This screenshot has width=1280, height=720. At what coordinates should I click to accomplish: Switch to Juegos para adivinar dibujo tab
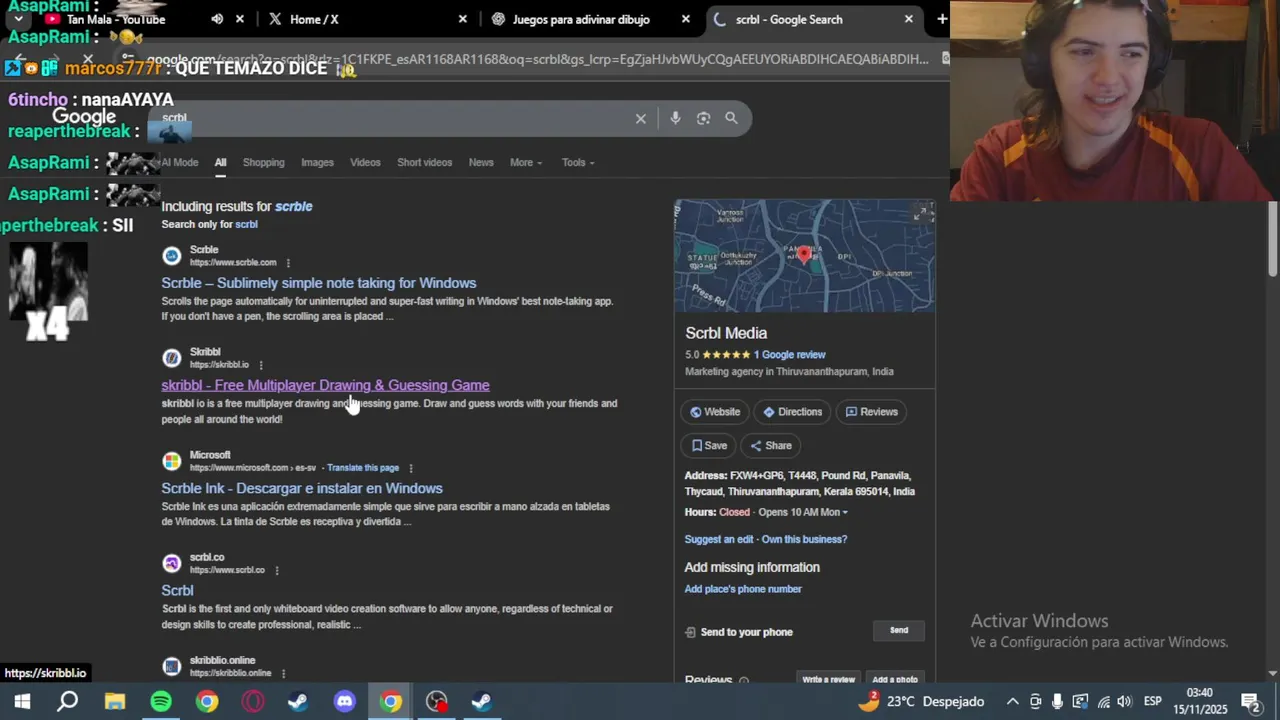click(581, 19)
